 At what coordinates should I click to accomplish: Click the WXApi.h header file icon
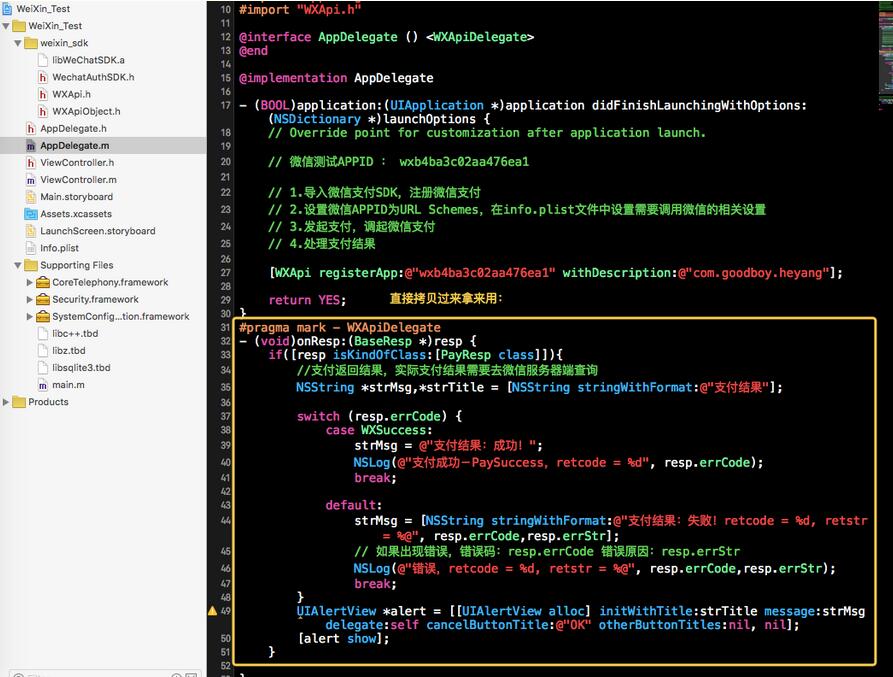point(43,94)
